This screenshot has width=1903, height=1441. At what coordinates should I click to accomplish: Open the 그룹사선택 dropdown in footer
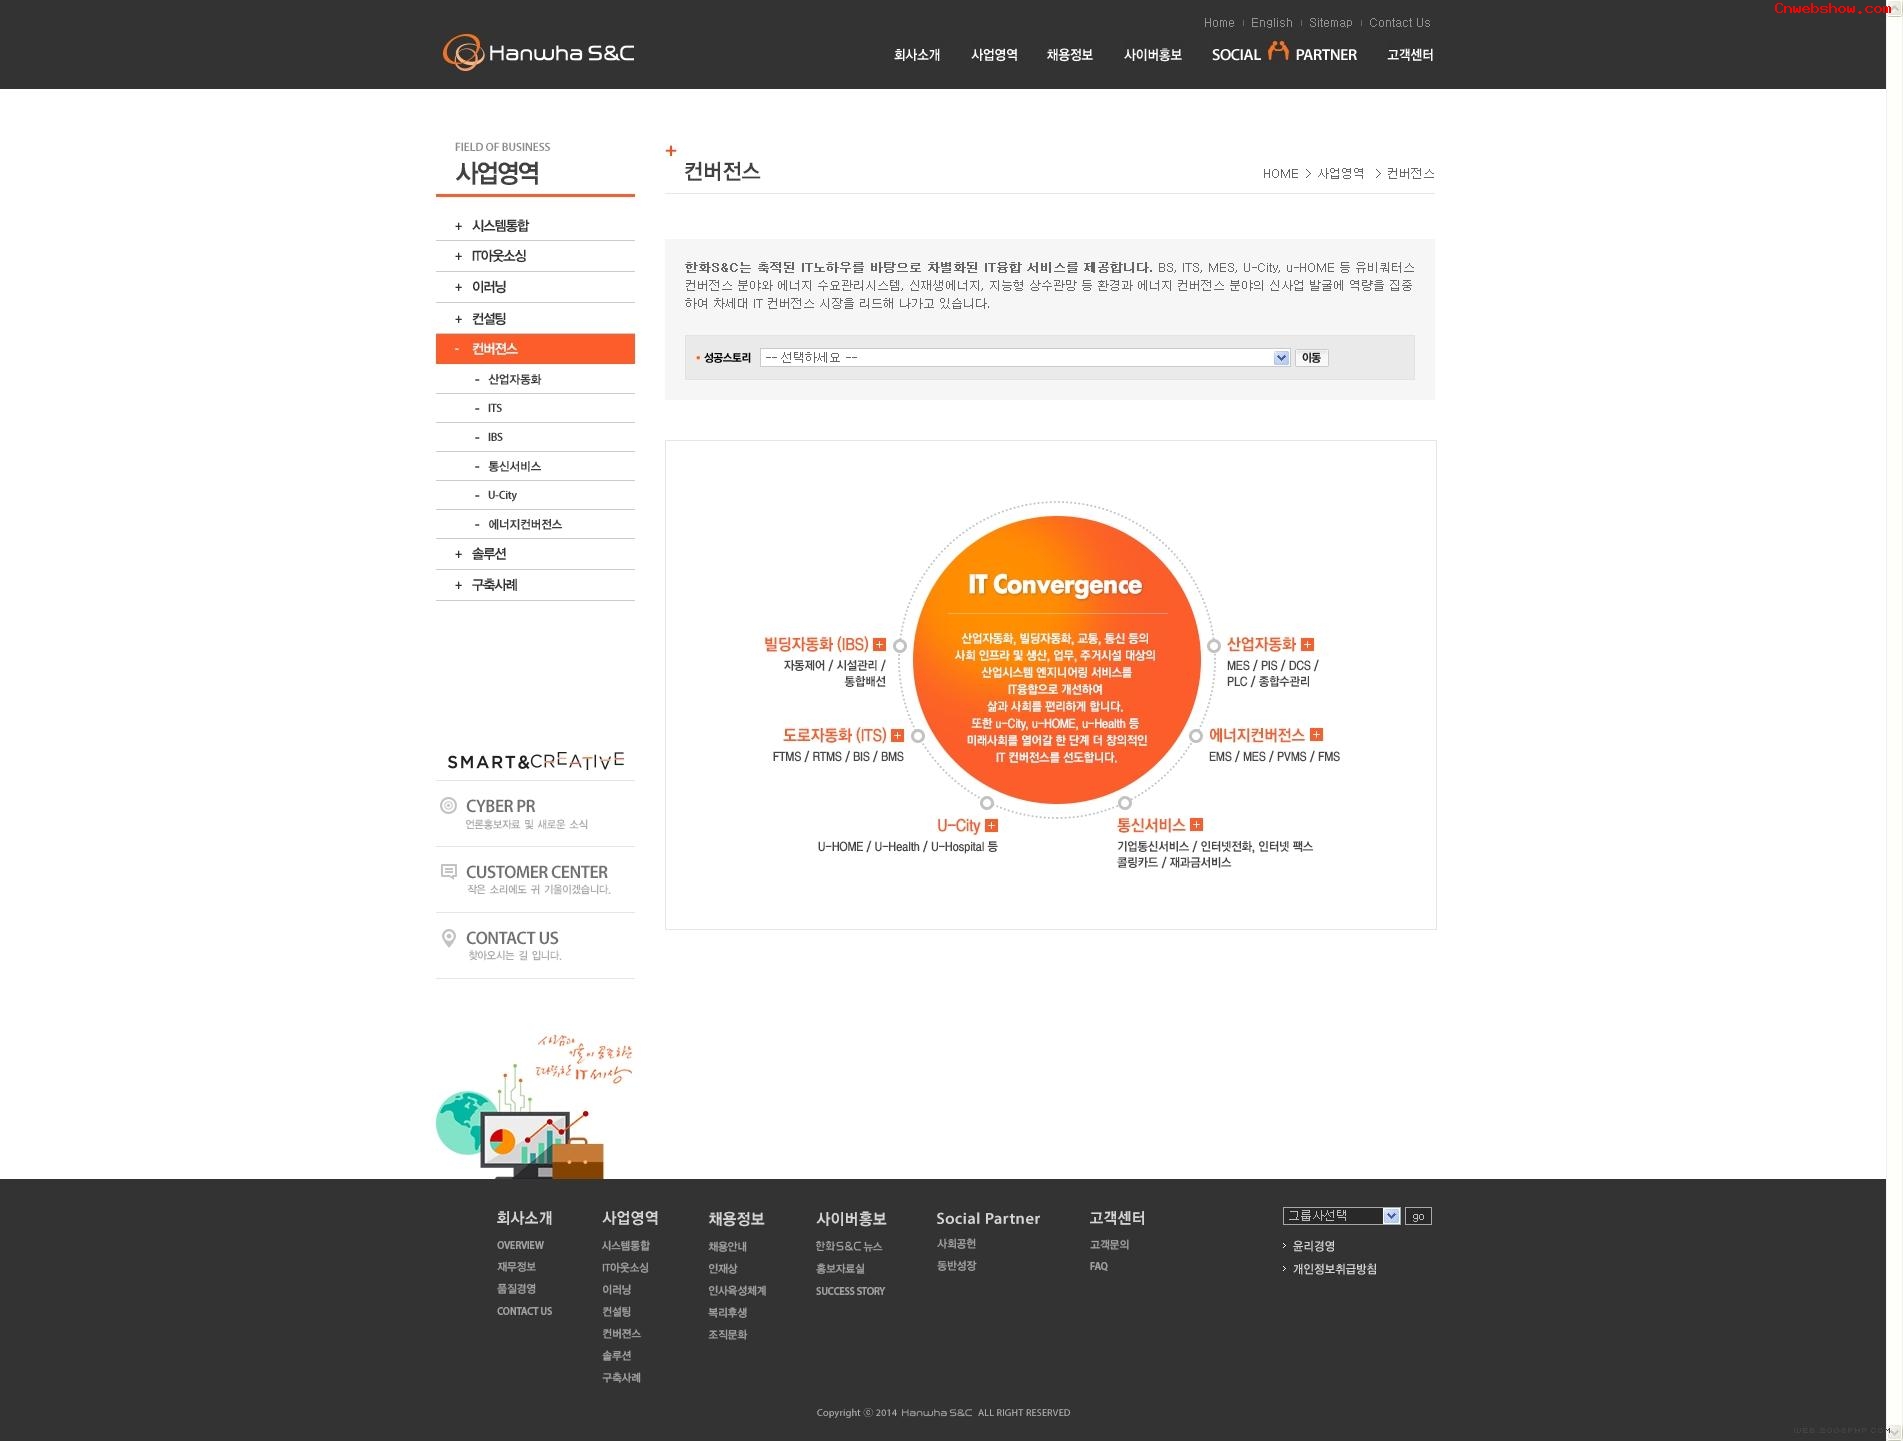point(1341,1216)
